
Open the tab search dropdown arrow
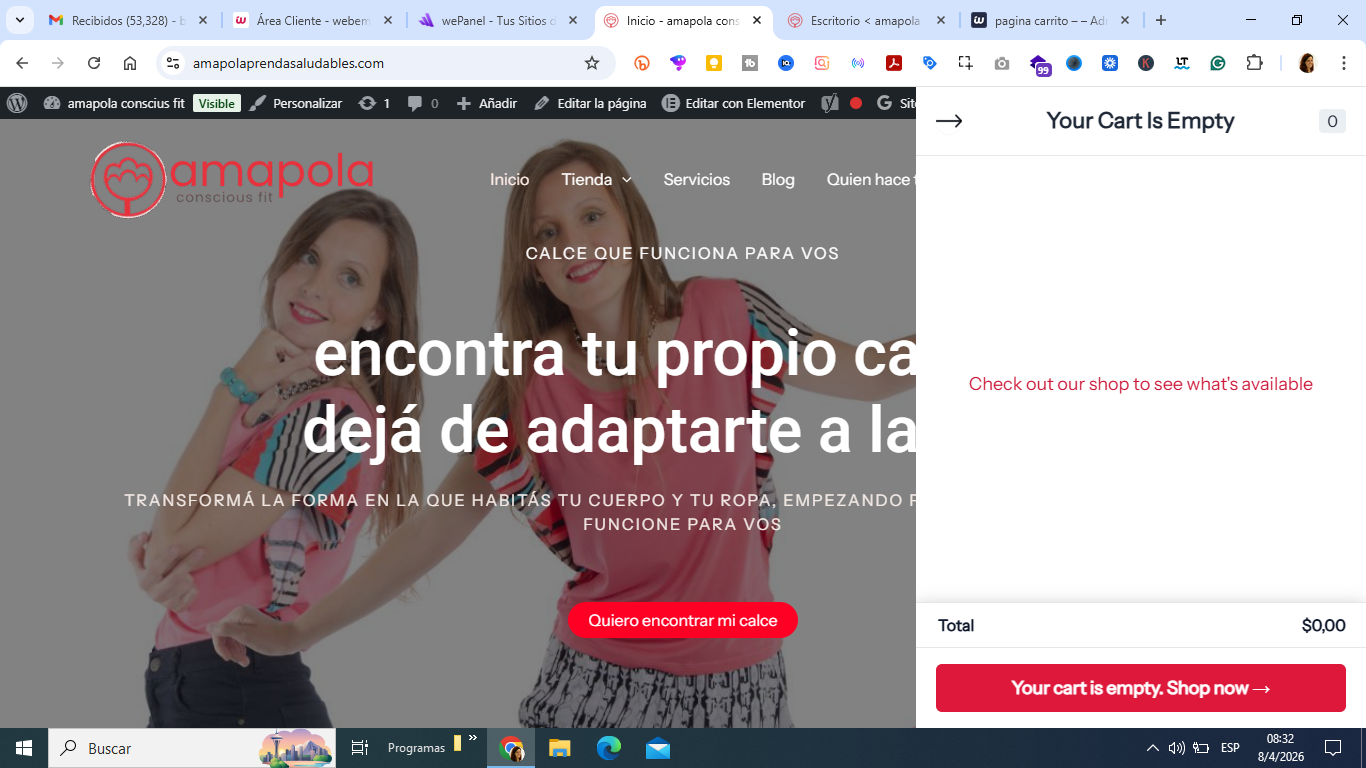pyautogui.click(x=19, y=20)
